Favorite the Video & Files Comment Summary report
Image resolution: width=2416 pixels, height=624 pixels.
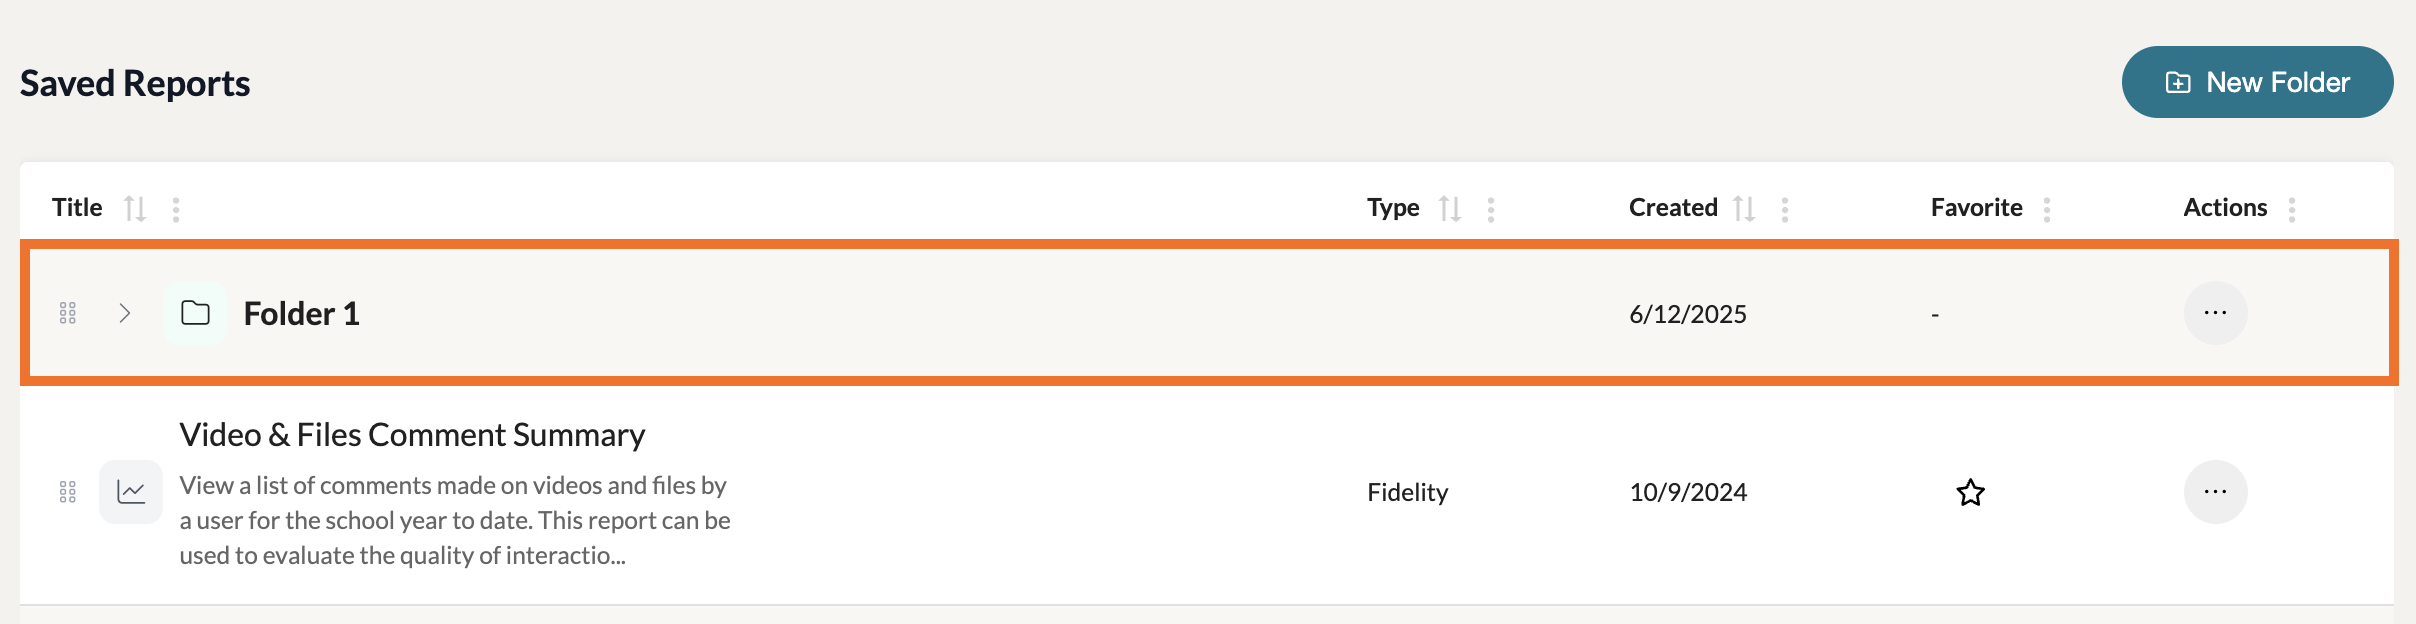1970,492
